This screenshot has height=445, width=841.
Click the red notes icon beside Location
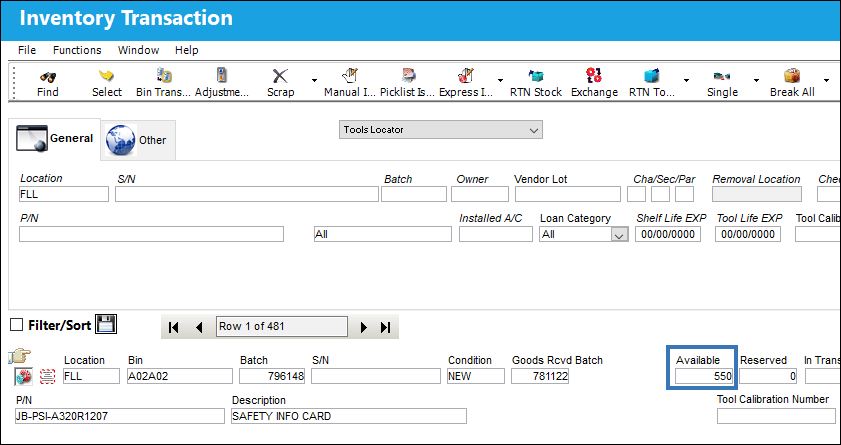(x=47, y=376)
